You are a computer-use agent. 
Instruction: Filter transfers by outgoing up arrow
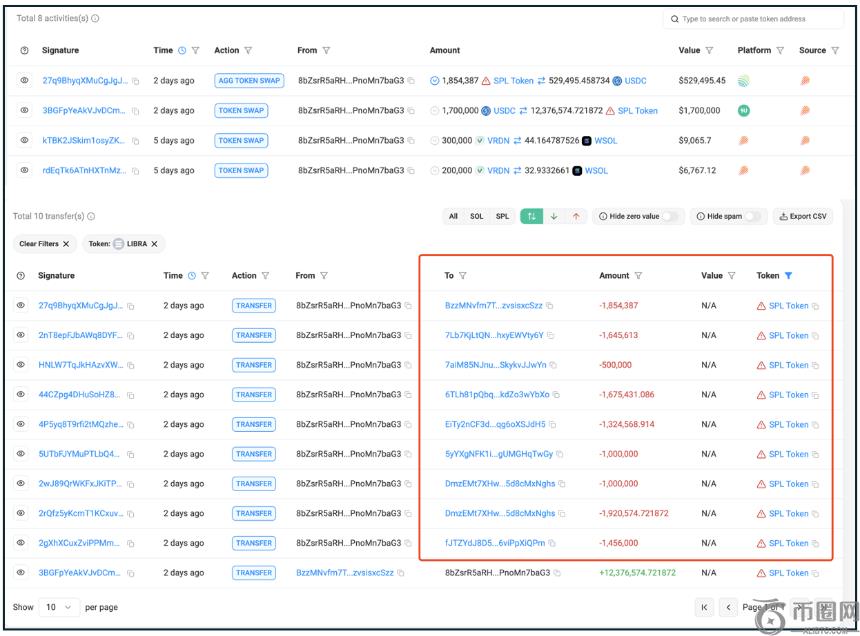click(576, 216)
